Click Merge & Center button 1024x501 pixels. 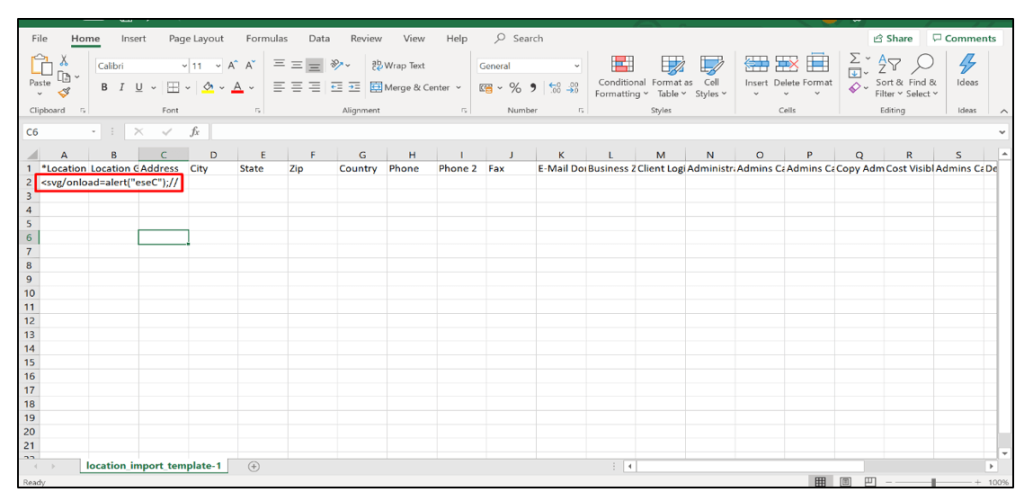tap(410, 87)
